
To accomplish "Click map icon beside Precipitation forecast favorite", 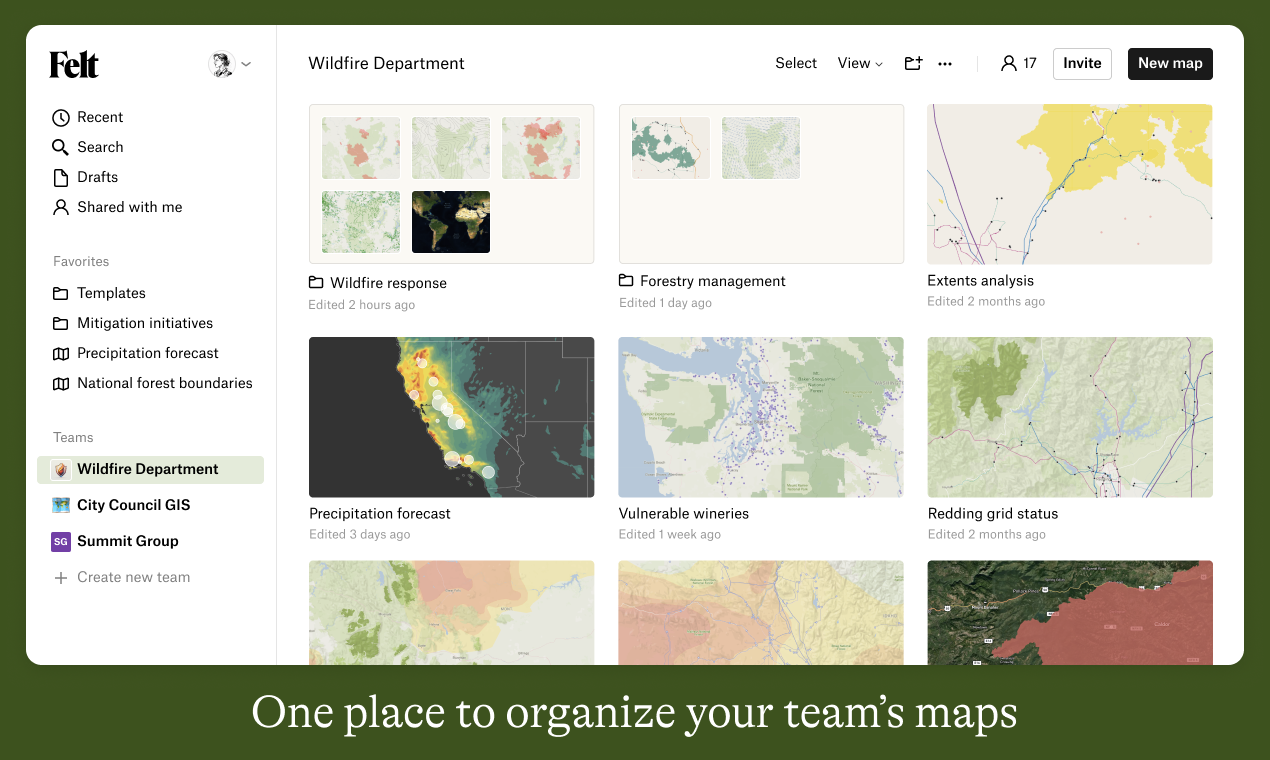I will 61,354.
